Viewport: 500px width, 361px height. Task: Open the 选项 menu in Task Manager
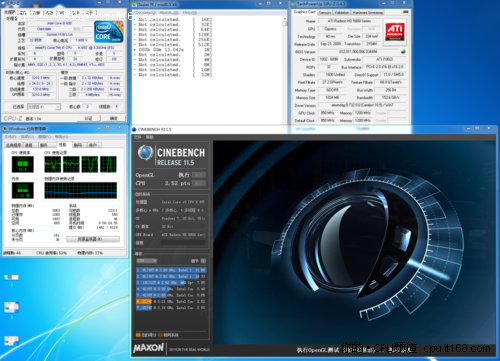27,137
